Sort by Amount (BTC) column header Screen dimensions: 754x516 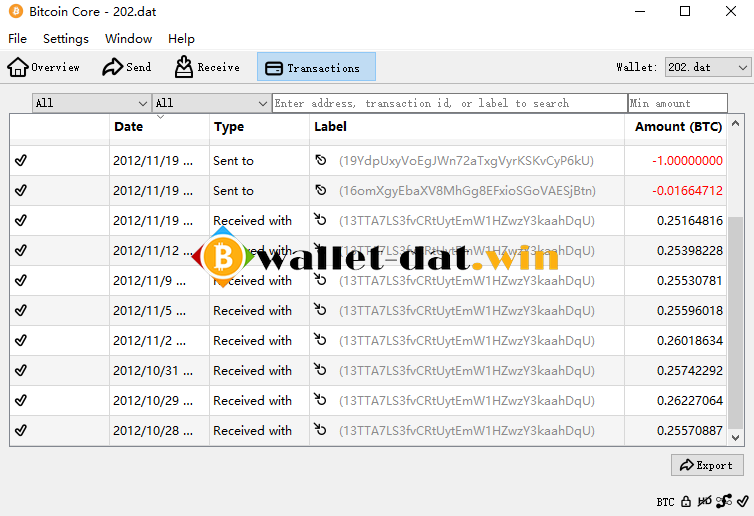(676, 126)
